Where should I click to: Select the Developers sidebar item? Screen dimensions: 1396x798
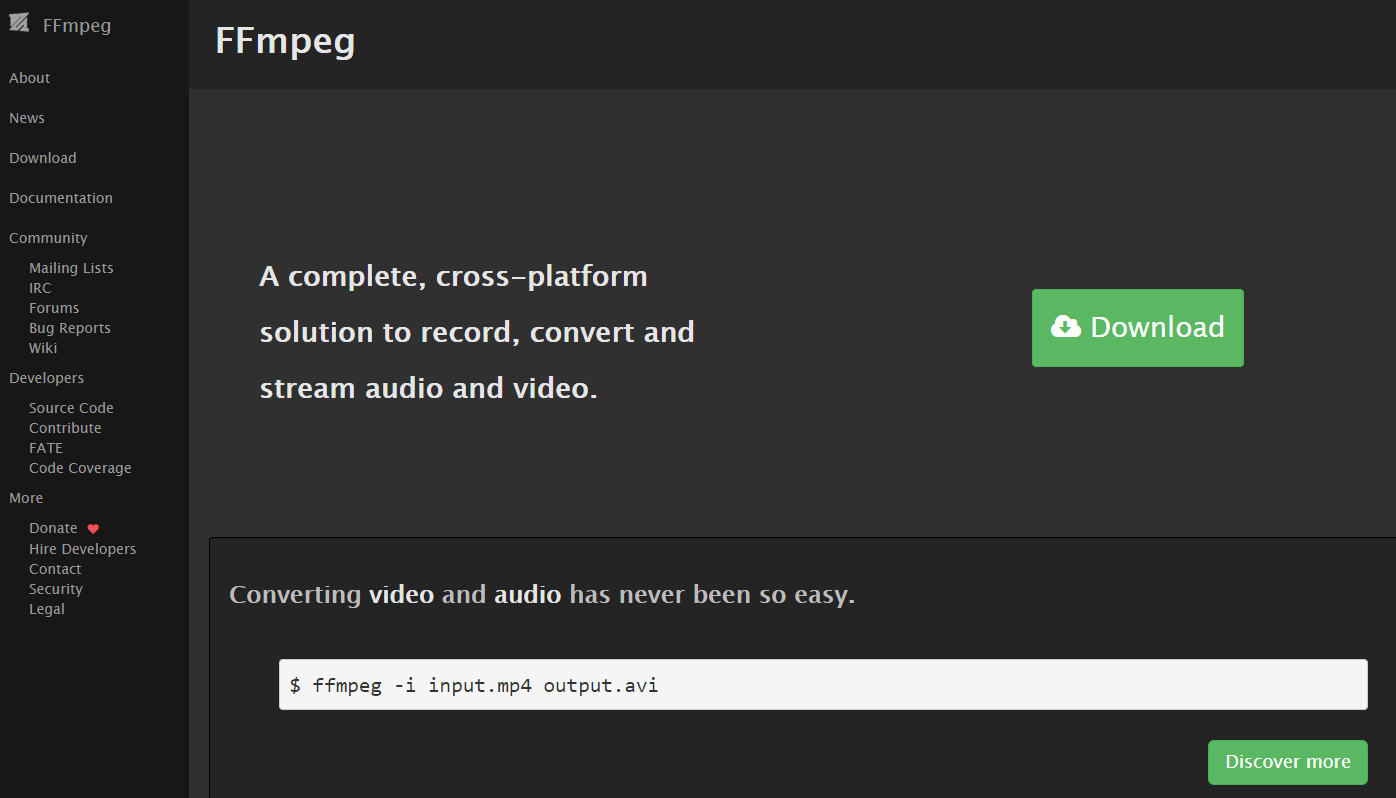click(x=47, y=378)
